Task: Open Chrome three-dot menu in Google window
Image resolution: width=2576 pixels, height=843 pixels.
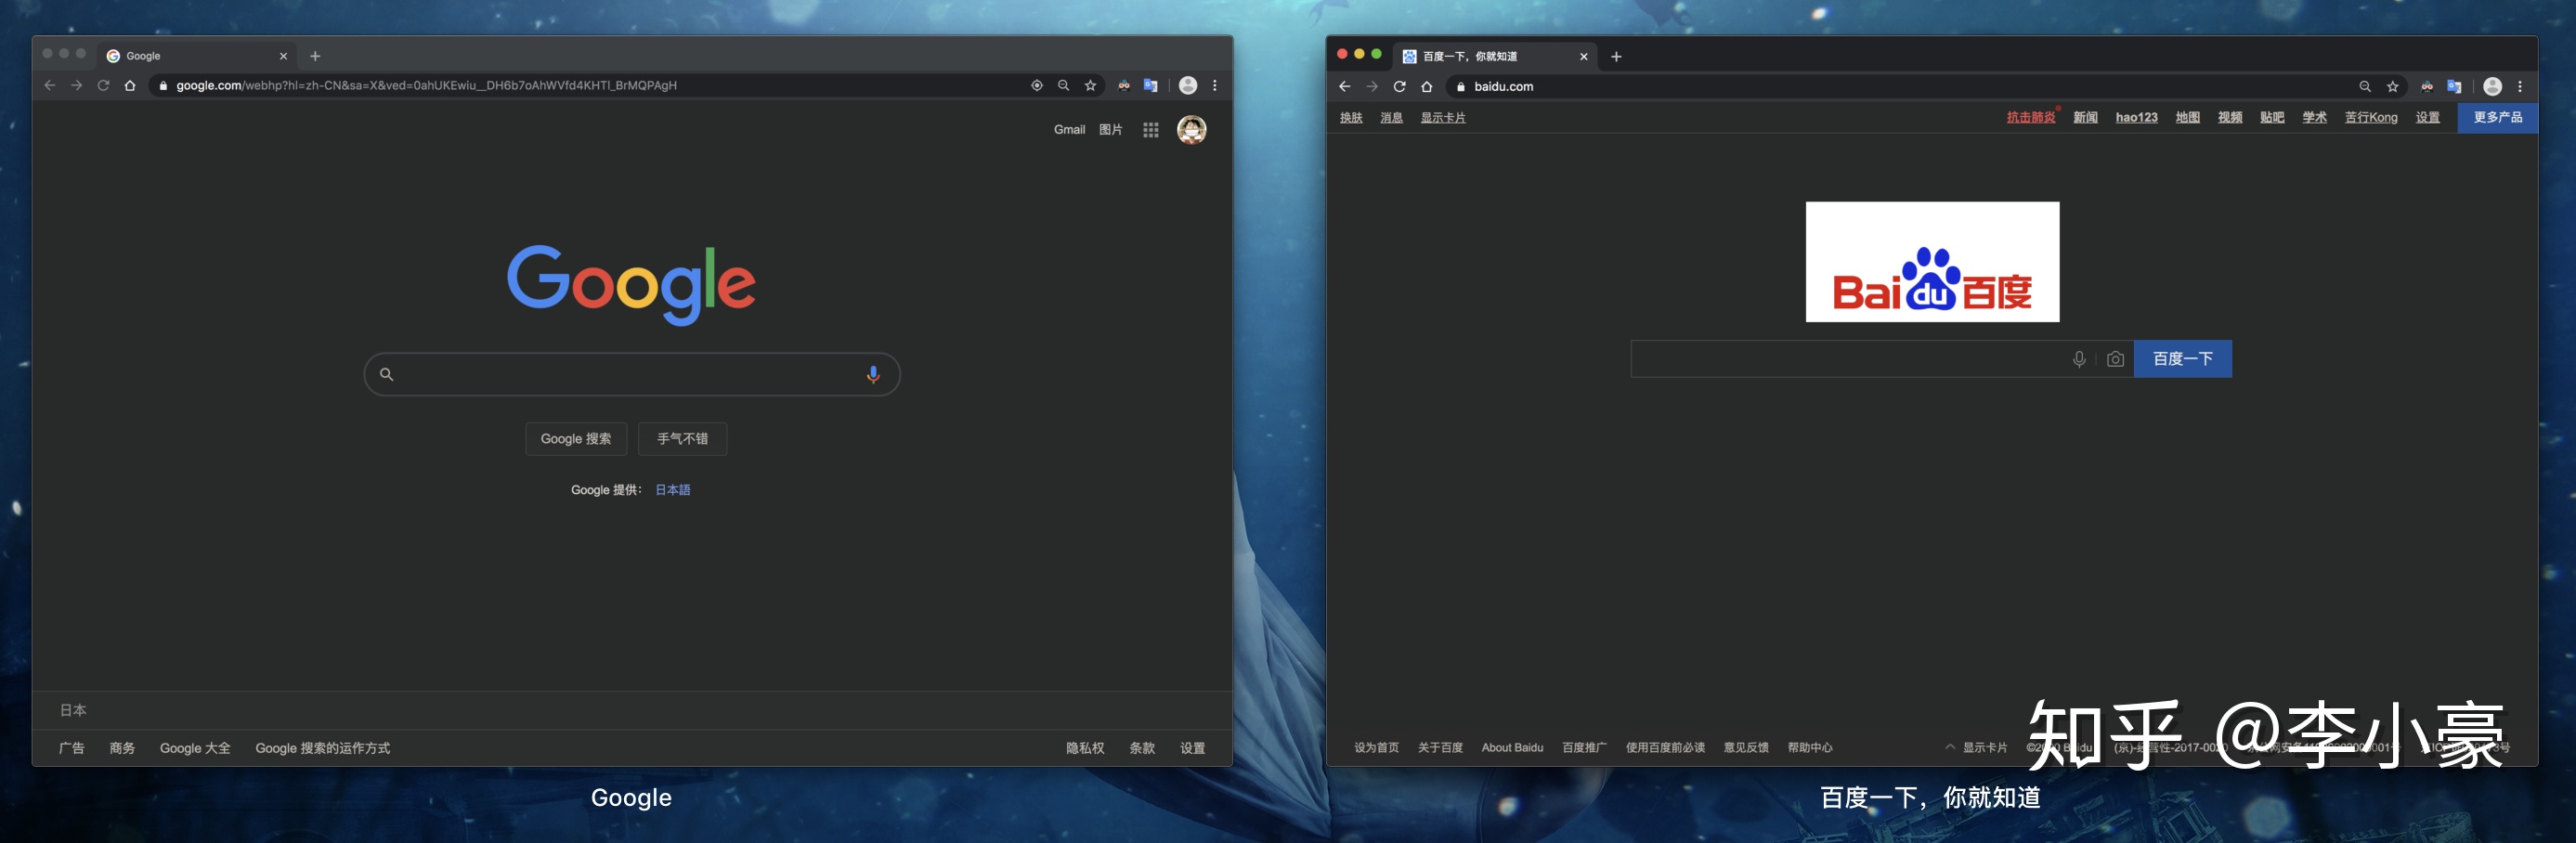Action: pyautogui.click(x=1215, y=86)
